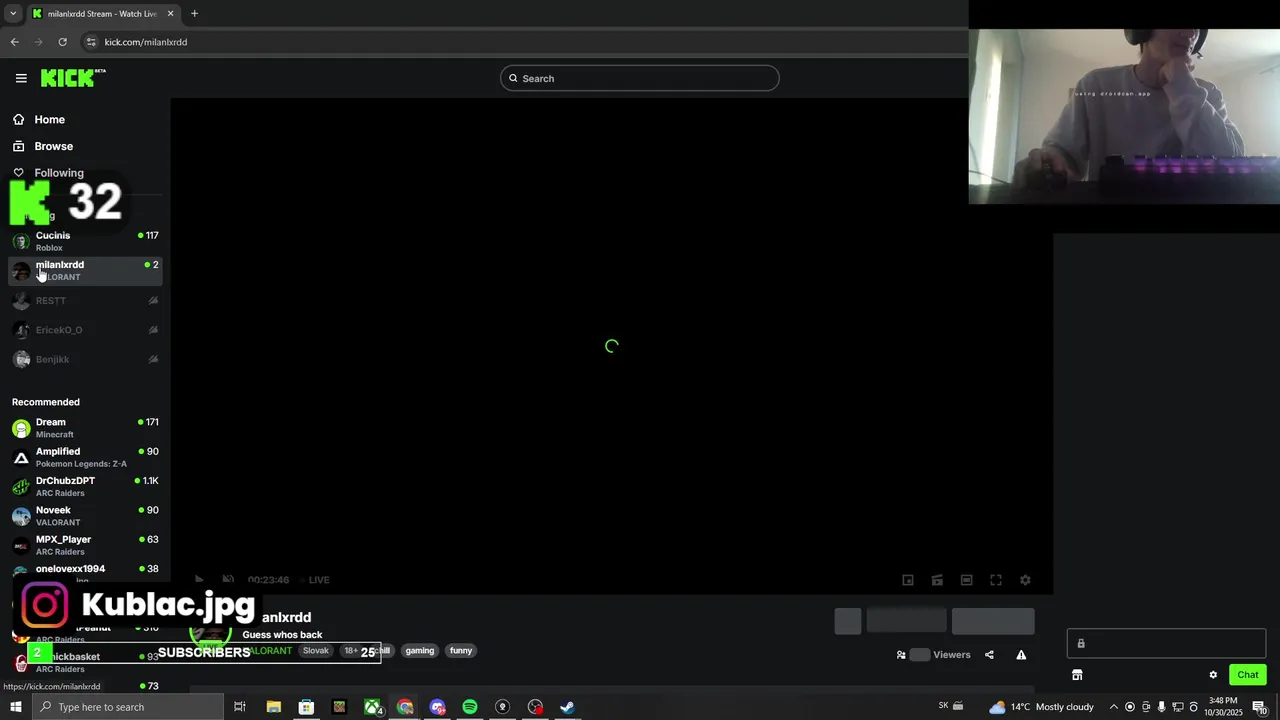Open Steam from the taskbar

click(568, 707)
